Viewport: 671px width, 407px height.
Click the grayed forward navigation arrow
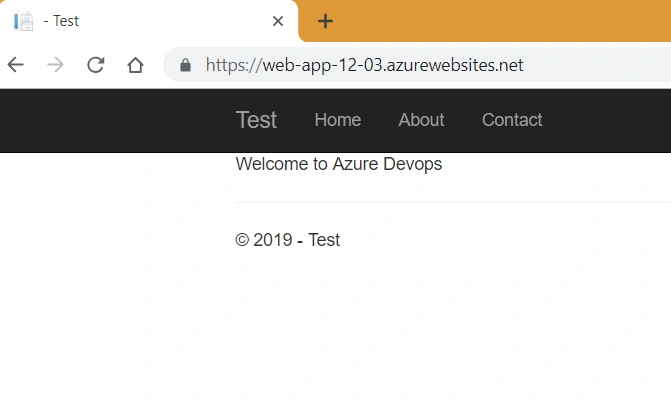pos(56,65)
